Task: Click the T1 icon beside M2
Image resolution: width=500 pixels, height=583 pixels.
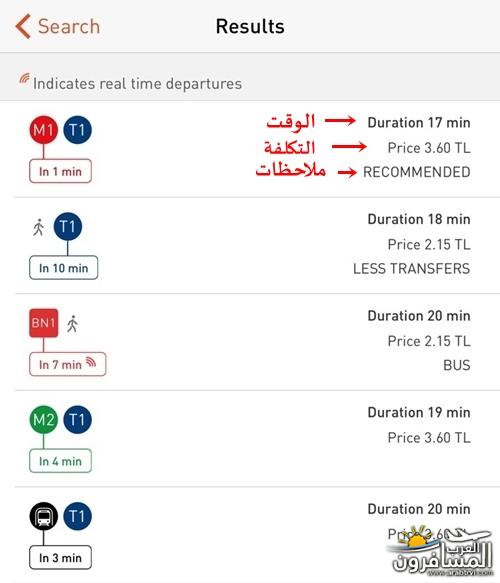Action: click(x=77, y=420)
